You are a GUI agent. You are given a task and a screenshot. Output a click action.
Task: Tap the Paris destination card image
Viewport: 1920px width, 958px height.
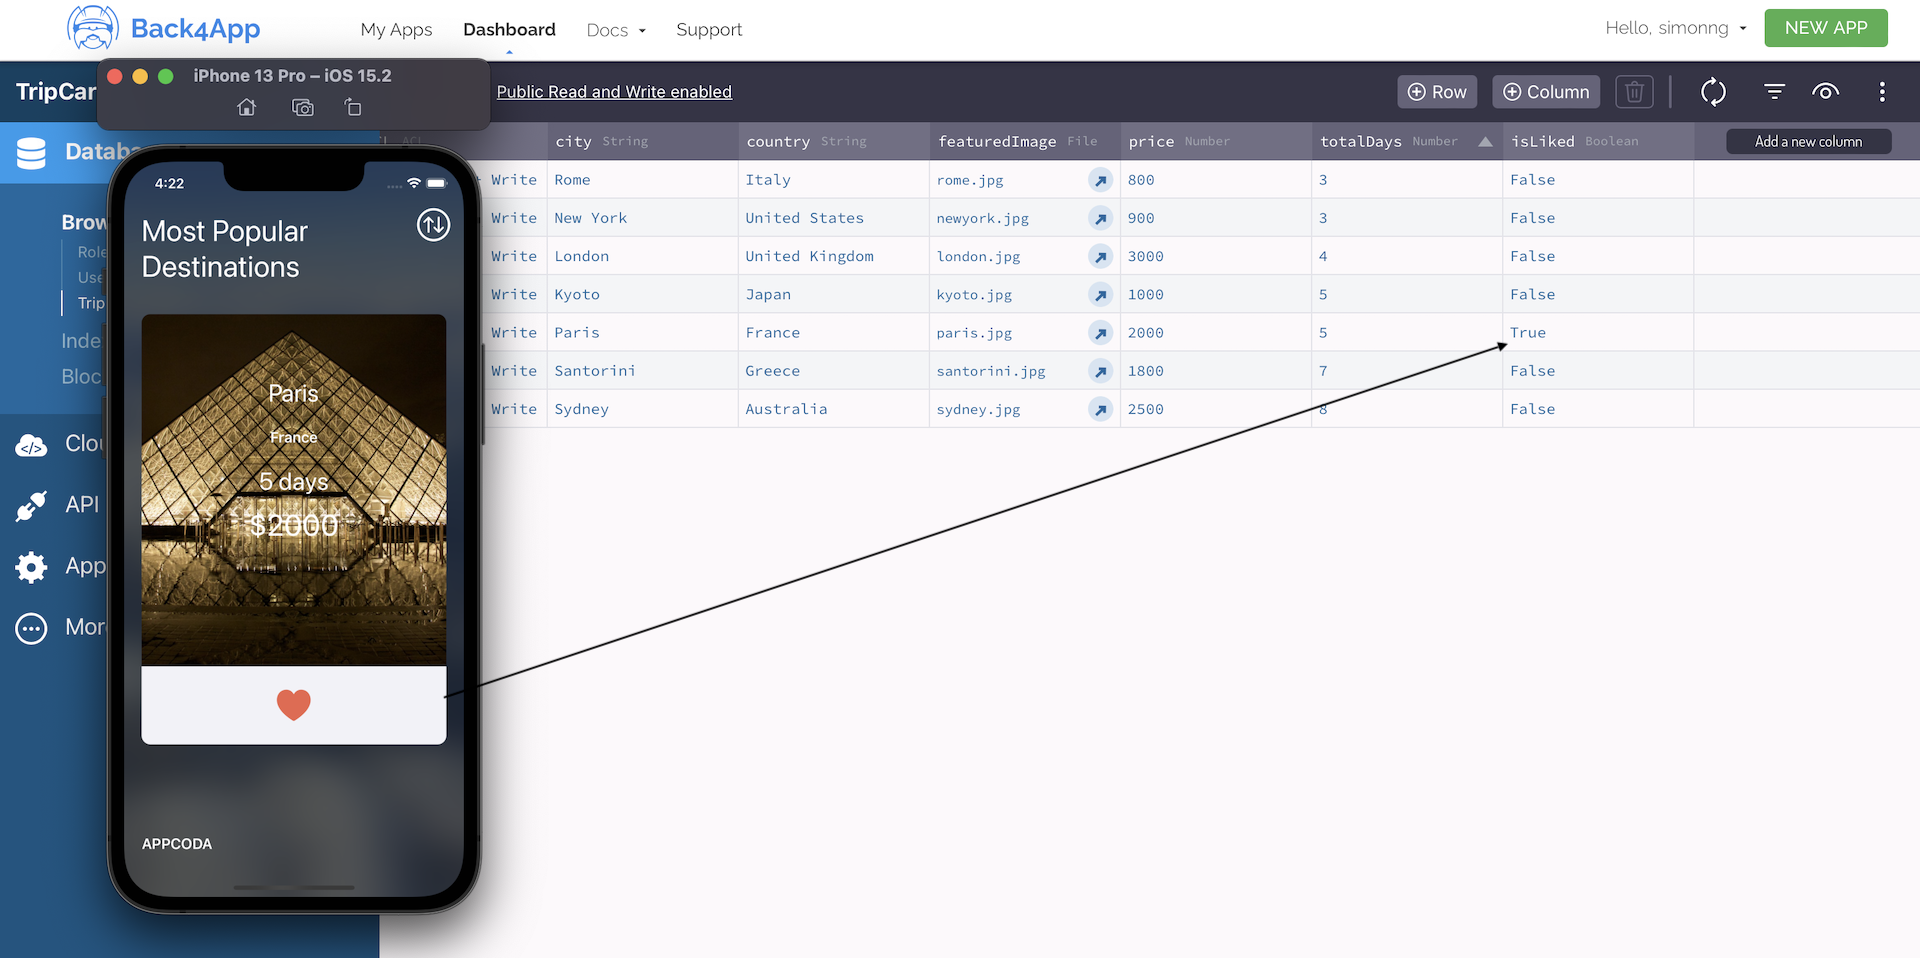tap(293, 490)
